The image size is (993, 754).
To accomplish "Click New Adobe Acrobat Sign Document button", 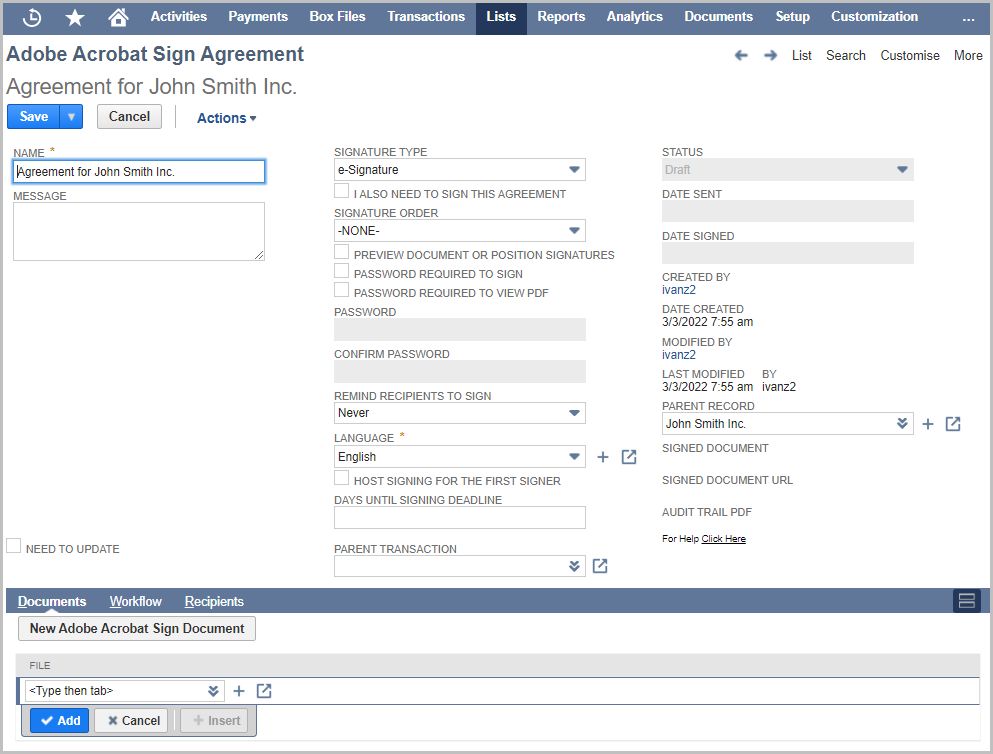I will point(137,629).
